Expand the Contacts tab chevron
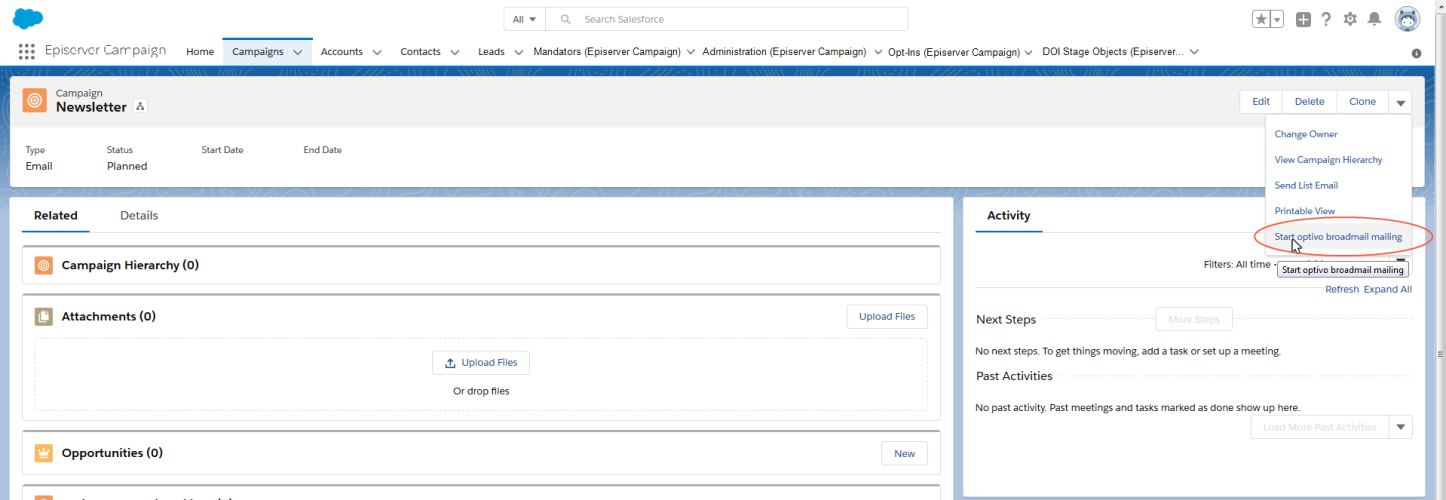Screen dimensions: 1446x500 (x=455, y=52)
